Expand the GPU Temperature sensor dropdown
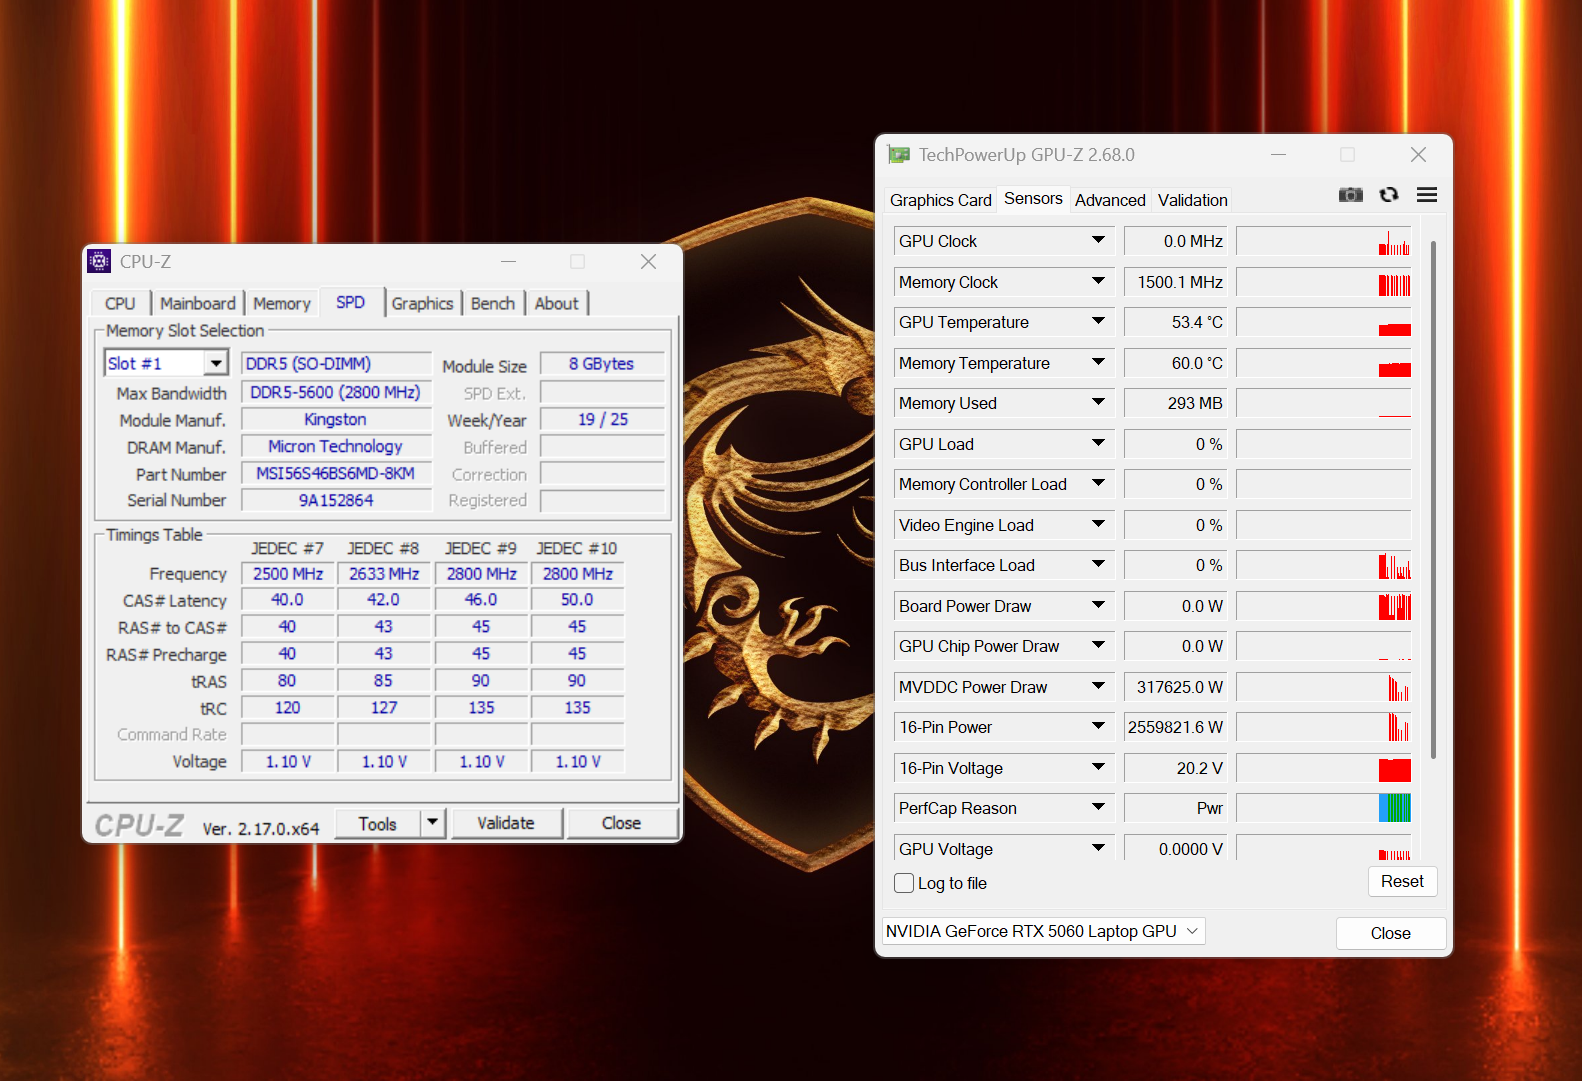 pyautogui.click(x=1098, y=322)
